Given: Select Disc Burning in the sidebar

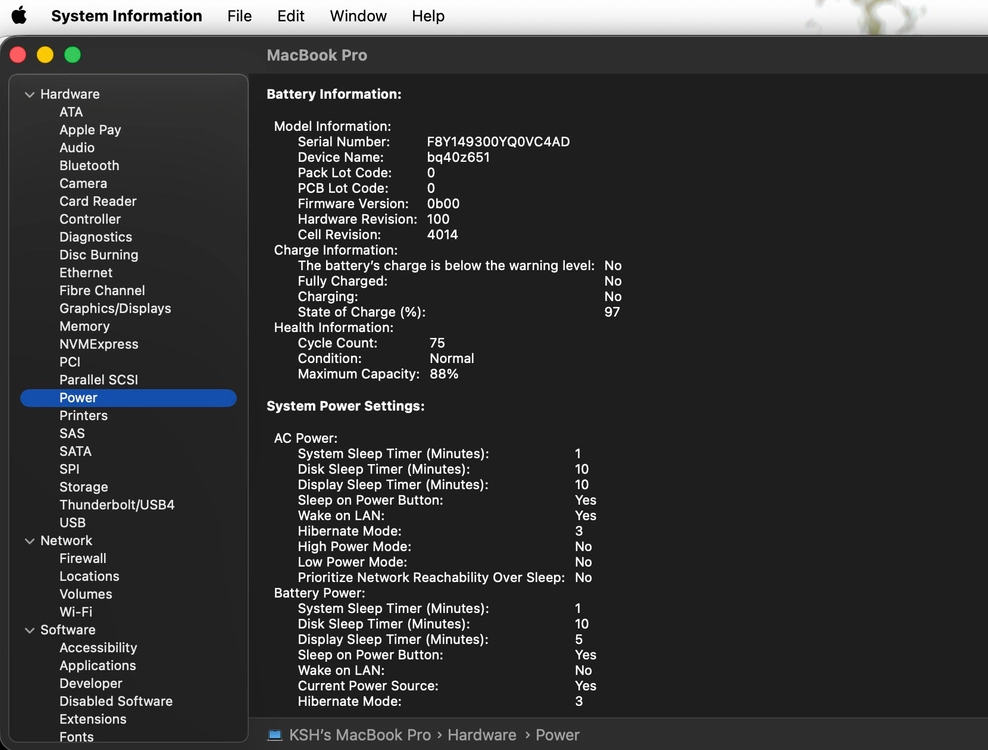Looking at the screenshot, I should click(99, 255).
